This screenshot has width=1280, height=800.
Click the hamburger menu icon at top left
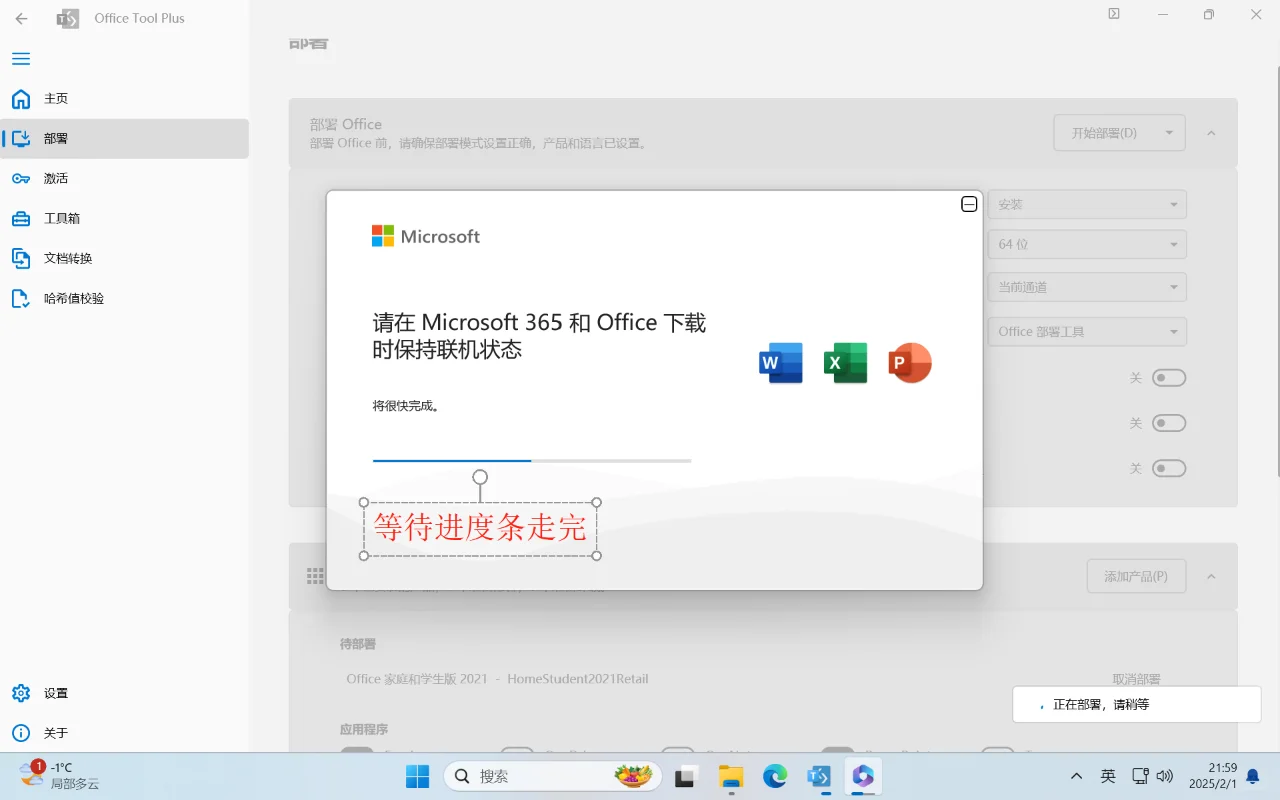[x=20, y=59]
